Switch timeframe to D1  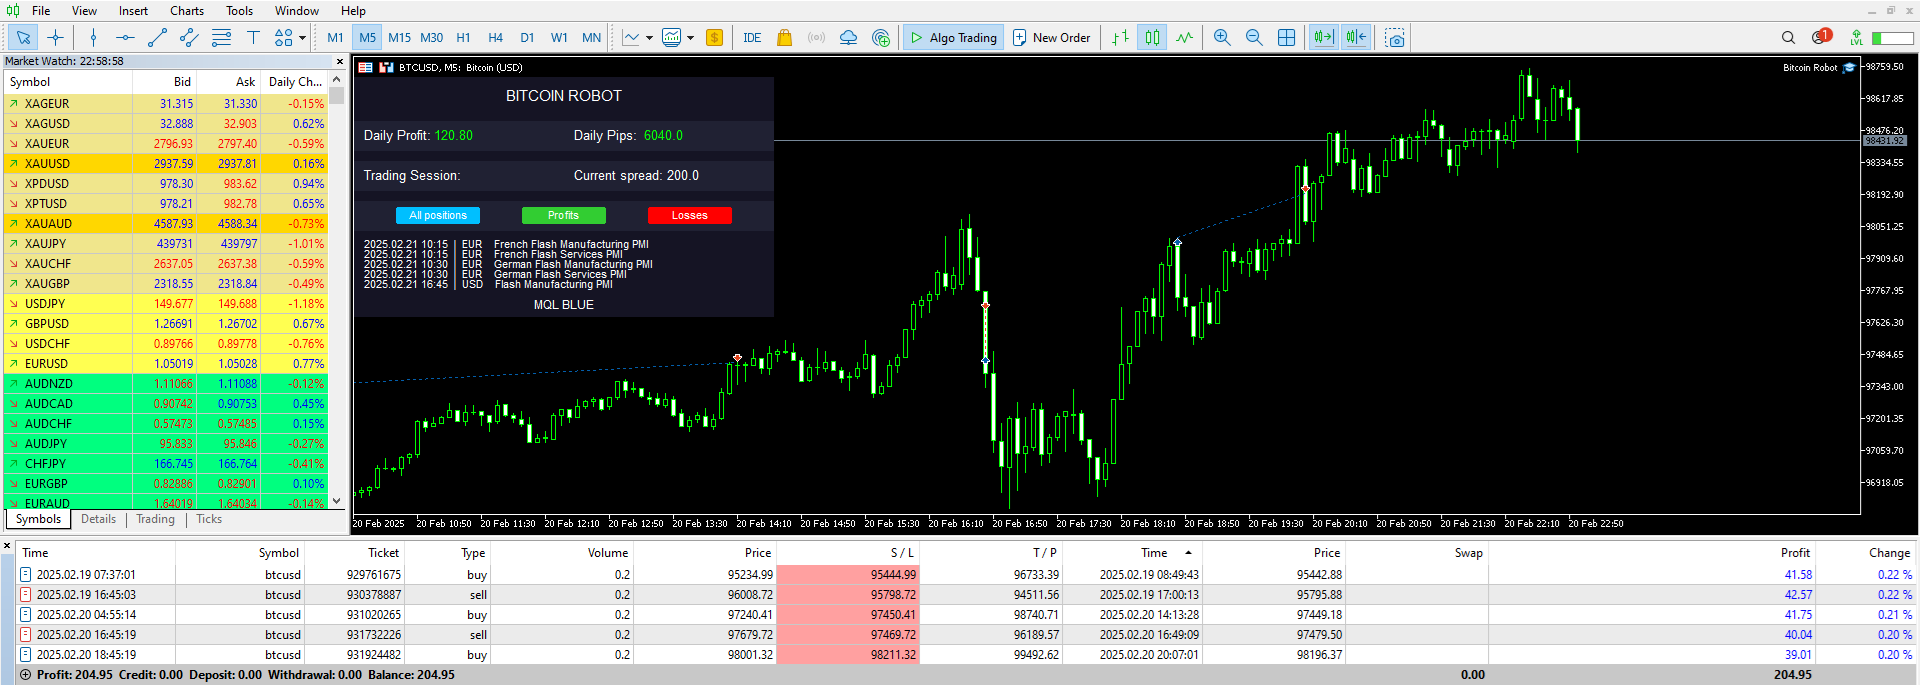point(527,38)
